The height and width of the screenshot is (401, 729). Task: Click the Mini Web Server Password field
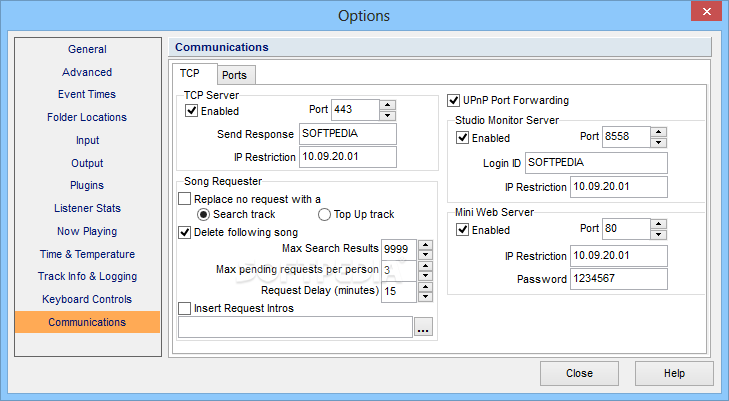(x=619, y=279)
